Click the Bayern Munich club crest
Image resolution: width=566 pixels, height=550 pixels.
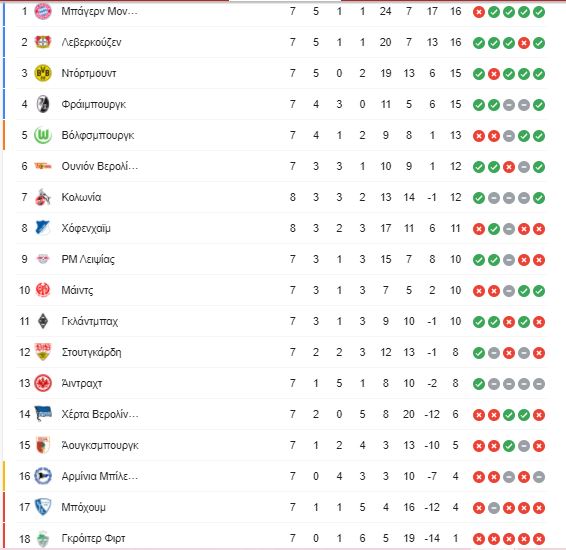coord(43,12)
